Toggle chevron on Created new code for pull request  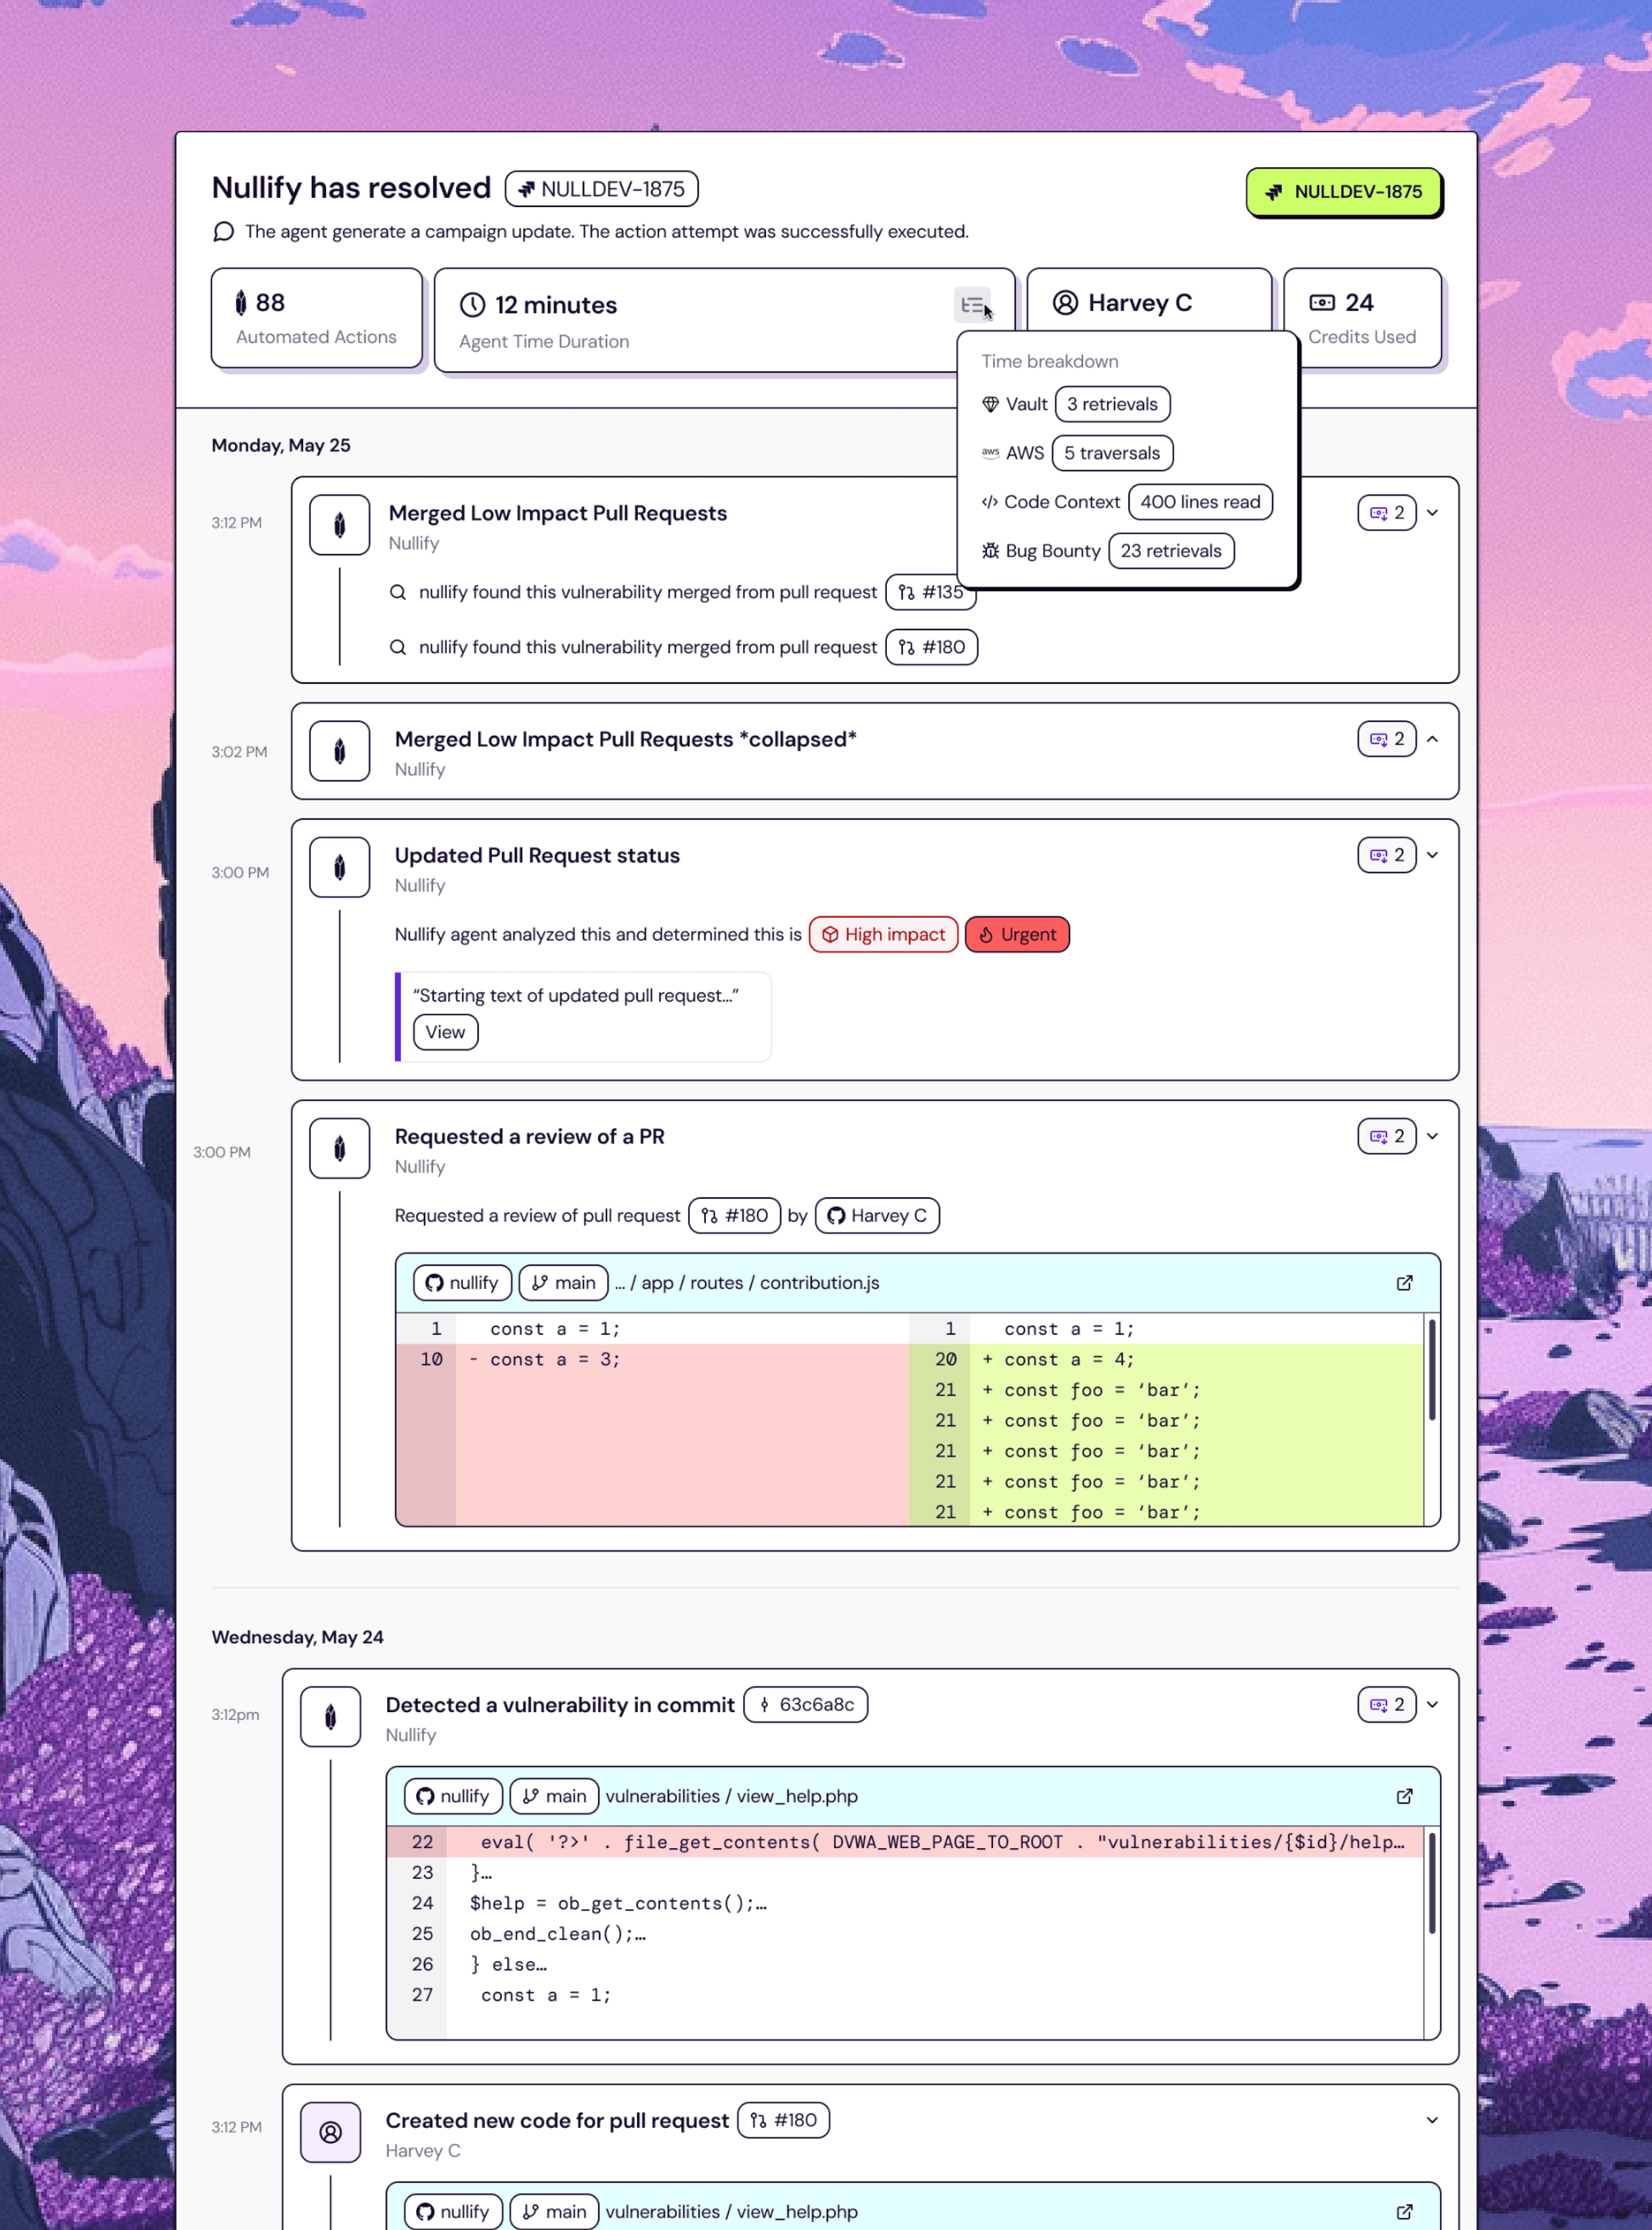tap(1432, 2120)
